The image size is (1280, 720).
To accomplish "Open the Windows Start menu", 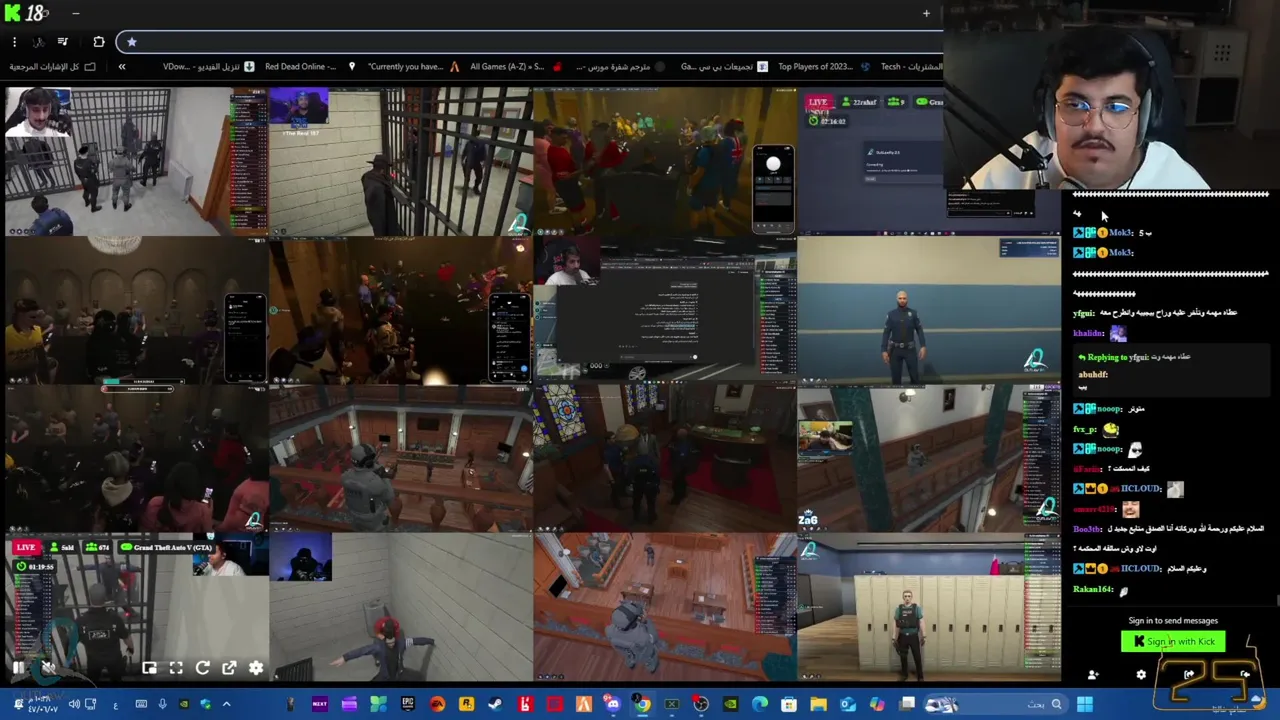I will coord(1085,705).
